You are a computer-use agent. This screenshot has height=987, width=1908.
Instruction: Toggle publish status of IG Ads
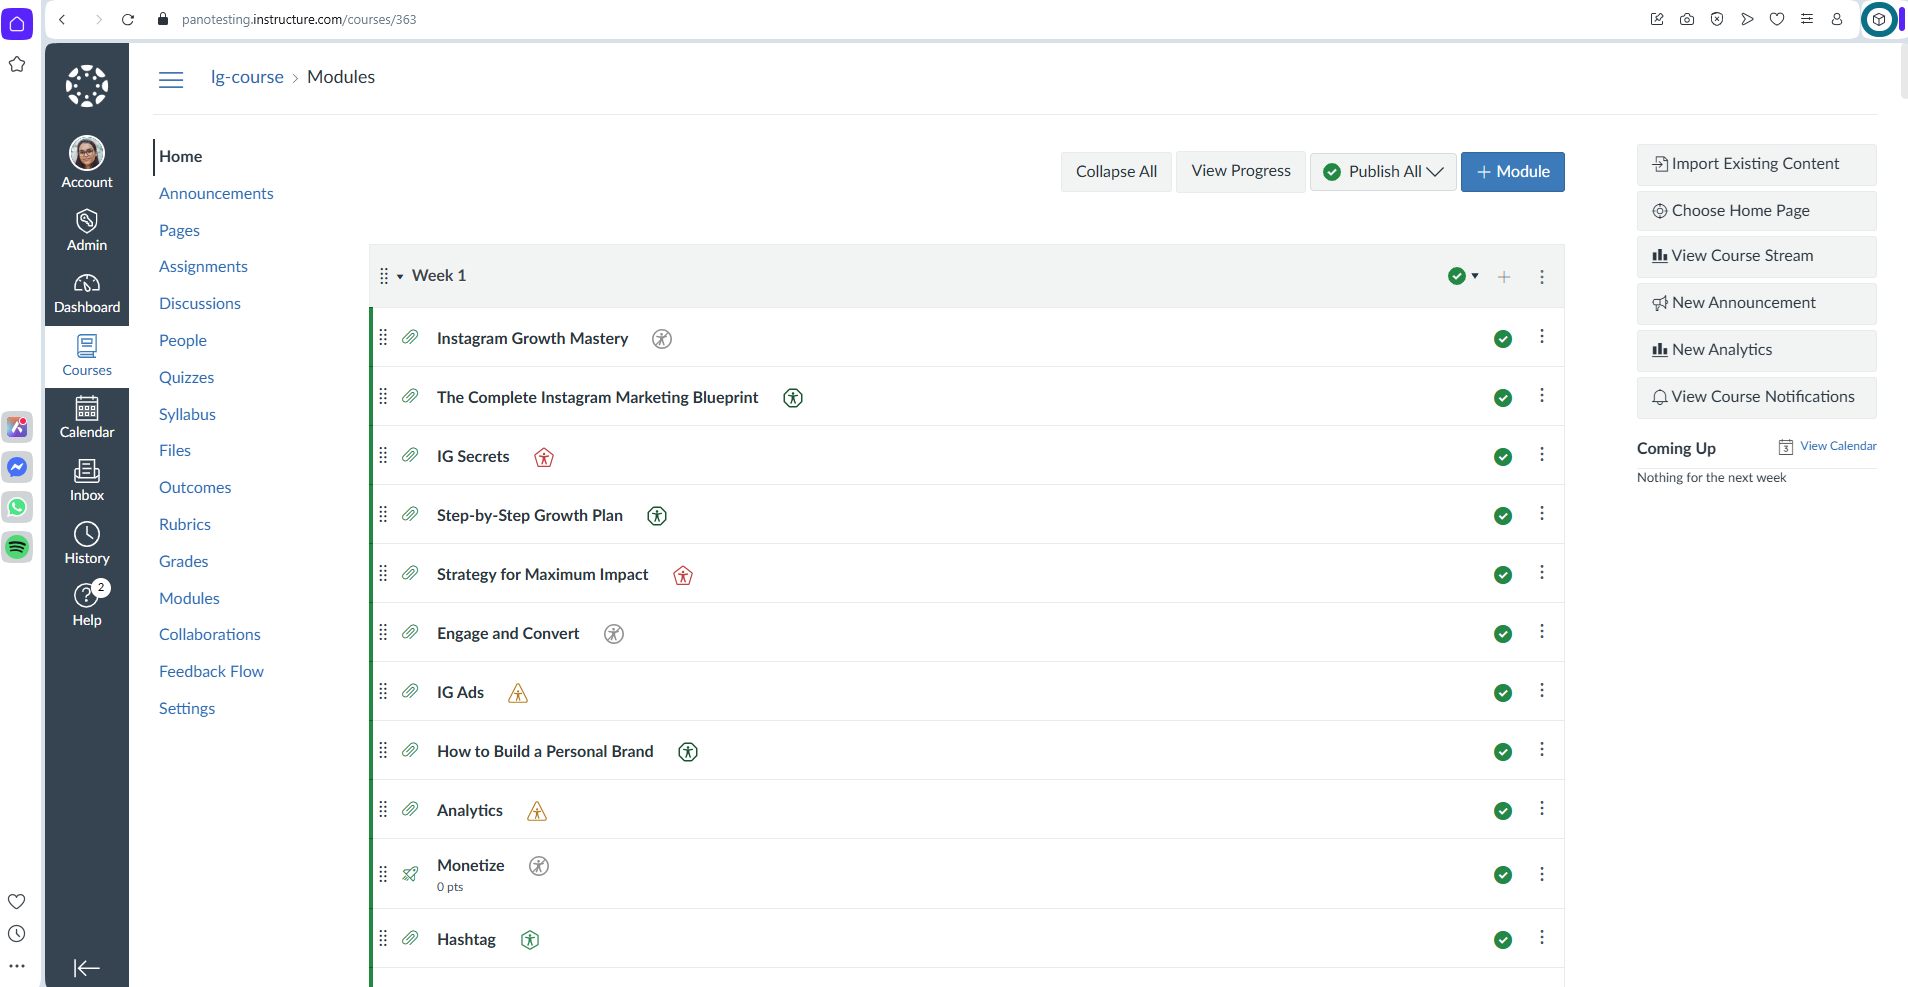pos(1503,693)
